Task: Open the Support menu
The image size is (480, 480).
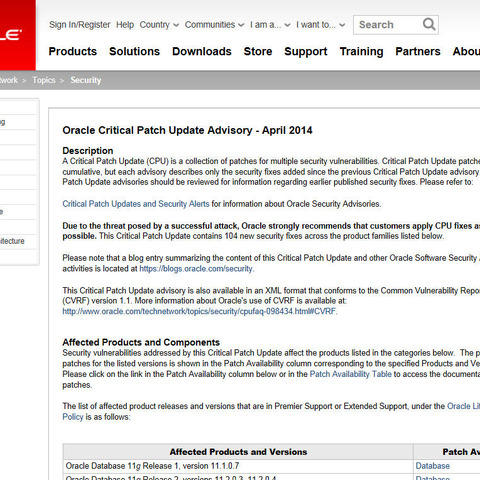Action: point(306,52)
